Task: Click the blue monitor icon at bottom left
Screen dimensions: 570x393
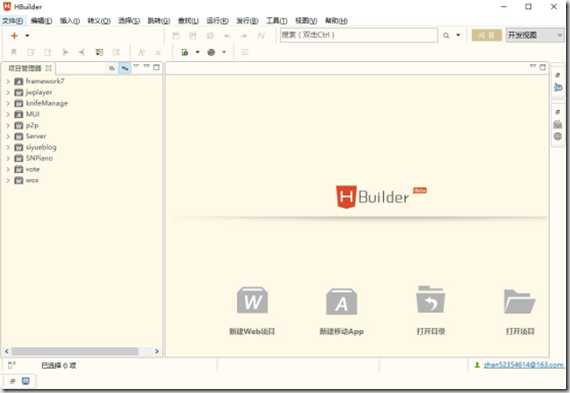Action: coord(25,381)
